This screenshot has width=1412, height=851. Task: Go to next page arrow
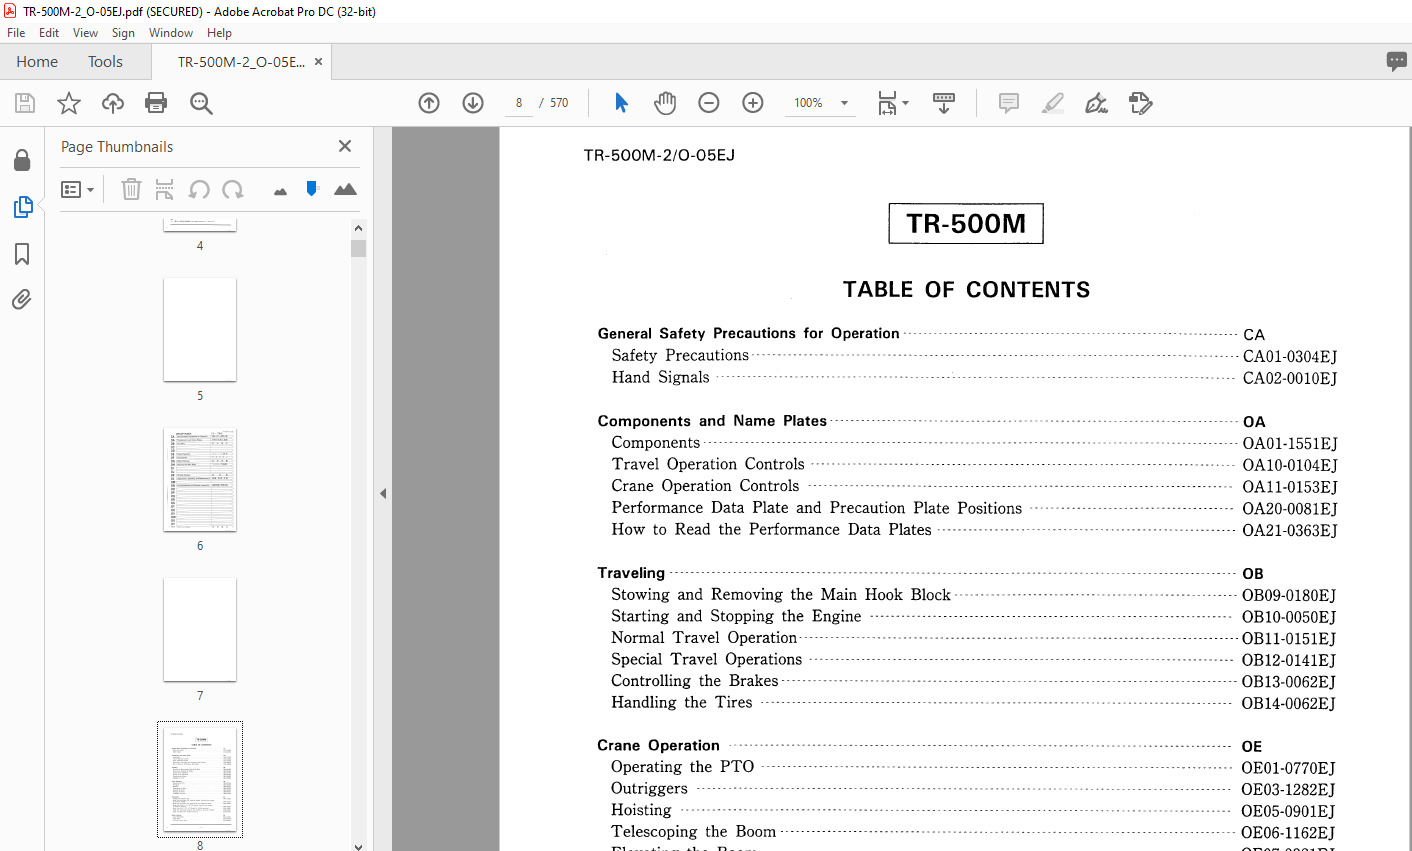coord(473,103)
